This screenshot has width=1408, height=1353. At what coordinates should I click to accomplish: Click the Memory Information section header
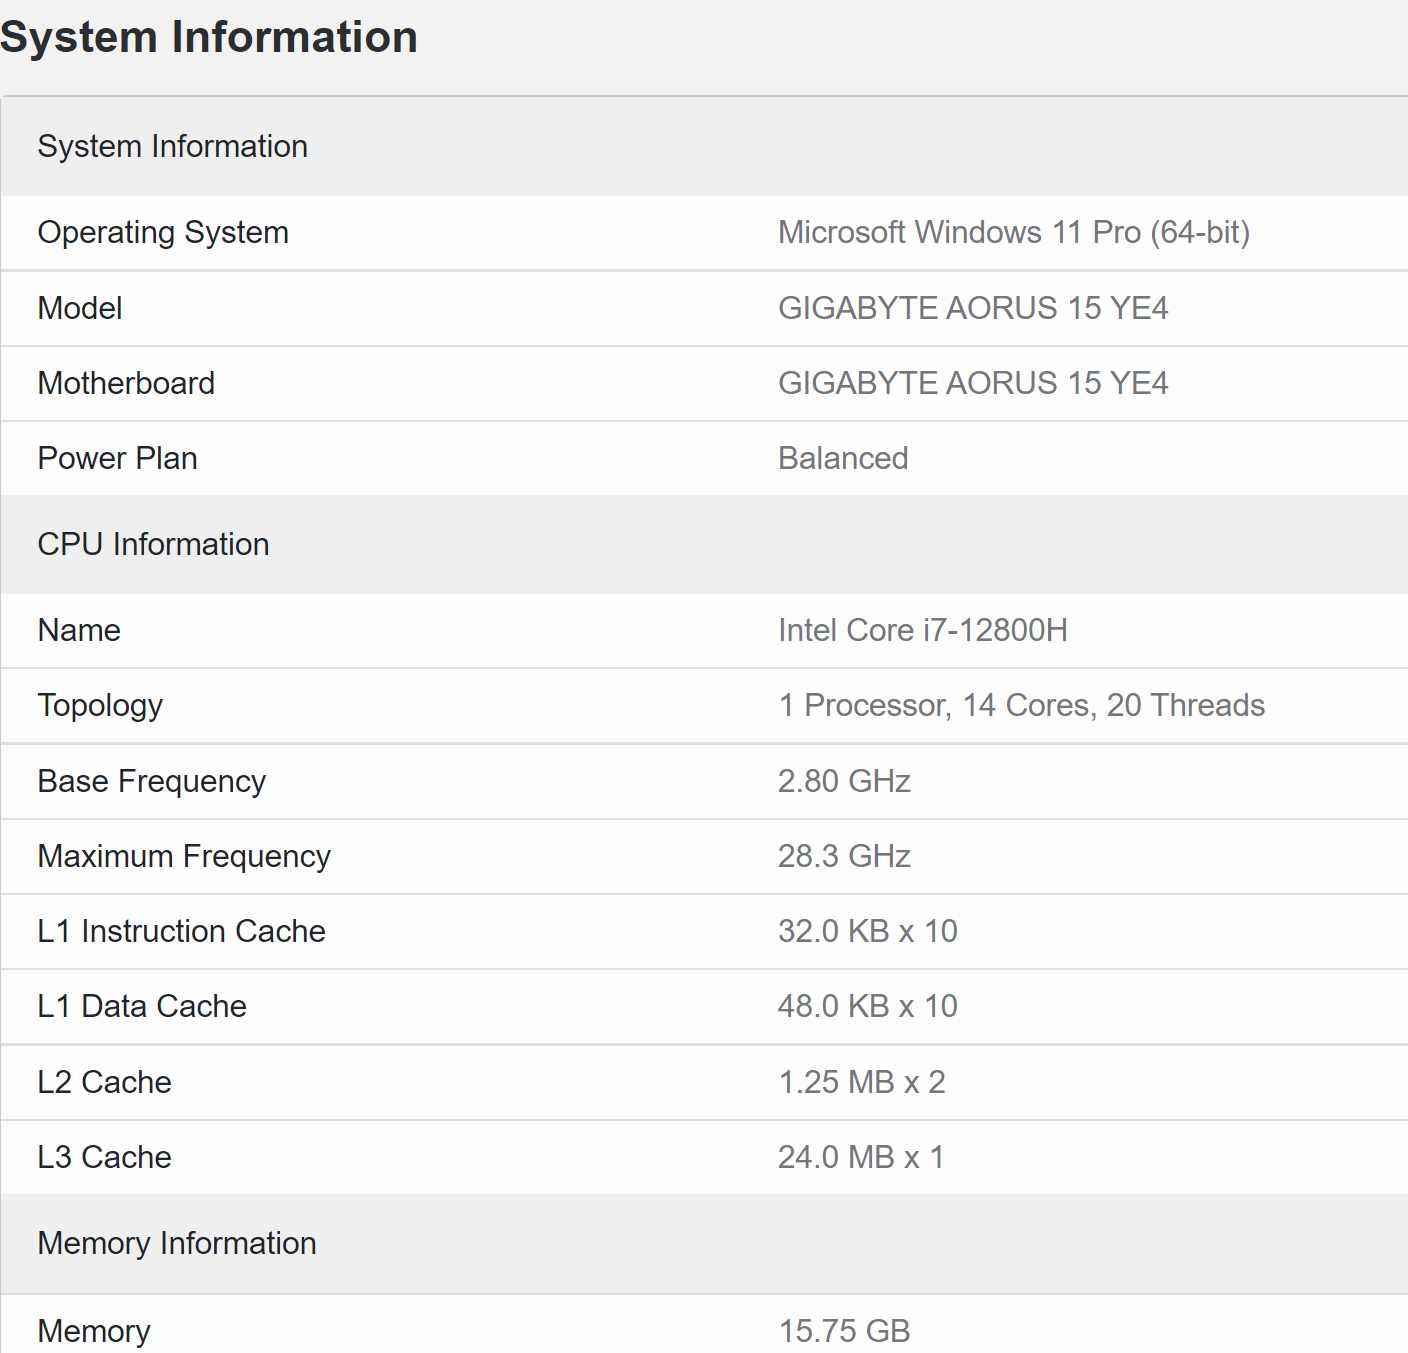[177, 1244]
